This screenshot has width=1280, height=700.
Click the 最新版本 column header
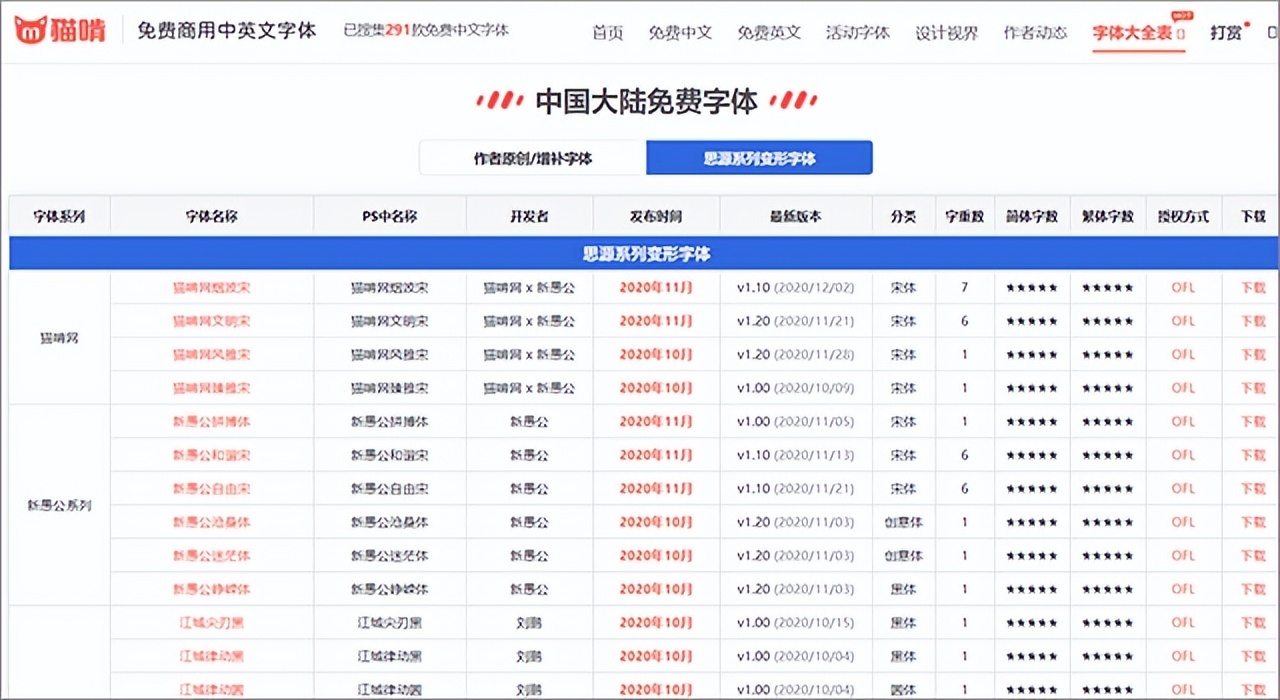pos(795,216)
